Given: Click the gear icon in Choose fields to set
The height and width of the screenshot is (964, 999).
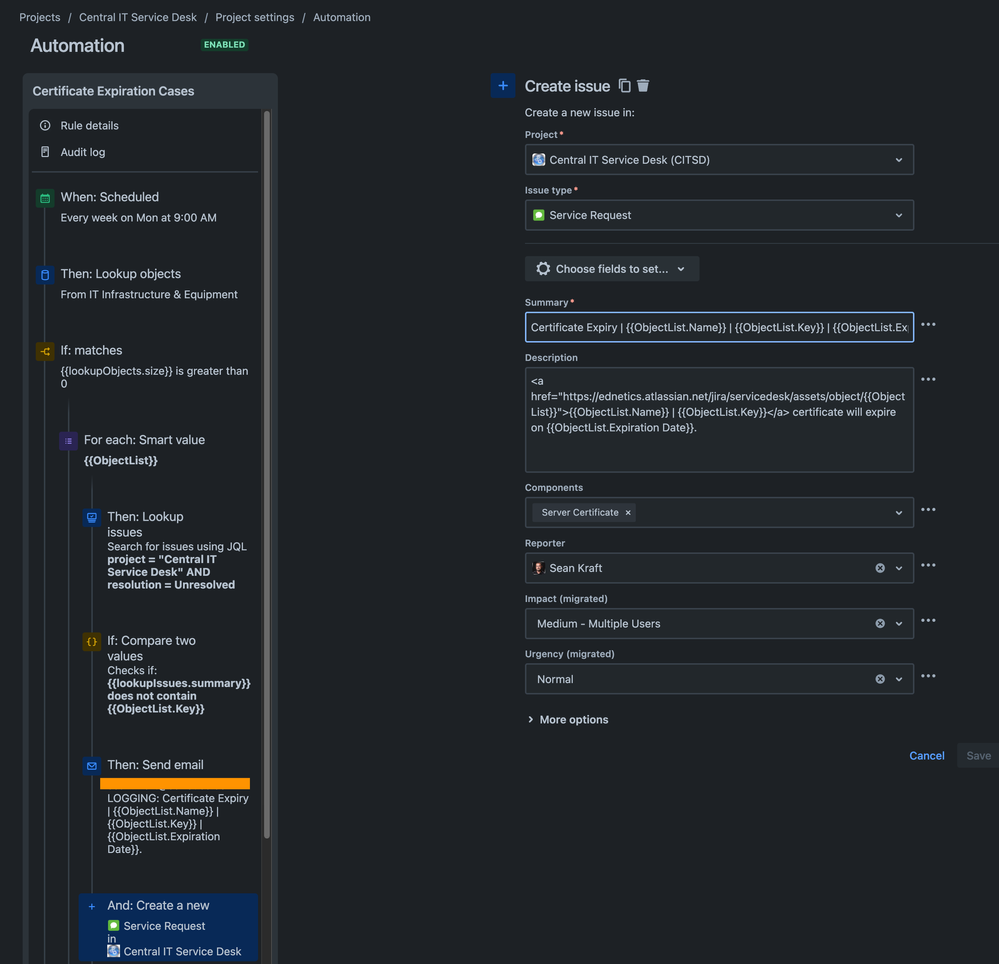Looking at the screenshot, I should pyautogui.click(x=543, y=269).
